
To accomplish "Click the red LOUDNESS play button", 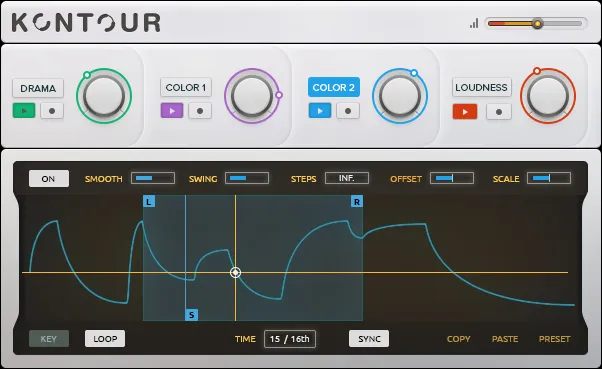I will coord(465,112).
